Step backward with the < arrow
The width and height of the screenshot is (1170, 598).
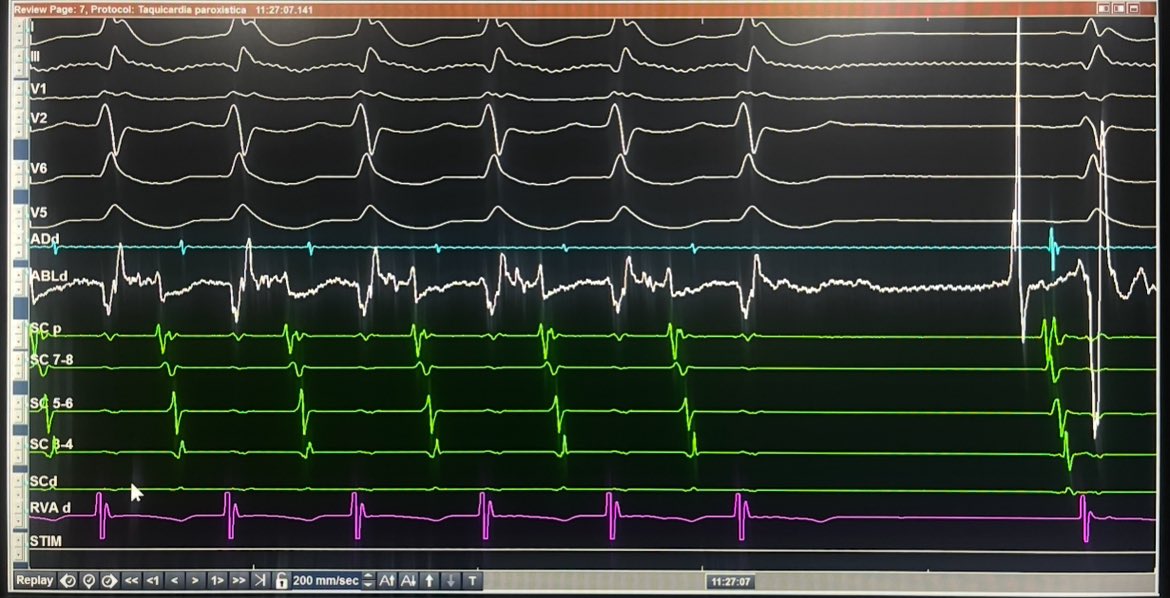coord(175,580)
